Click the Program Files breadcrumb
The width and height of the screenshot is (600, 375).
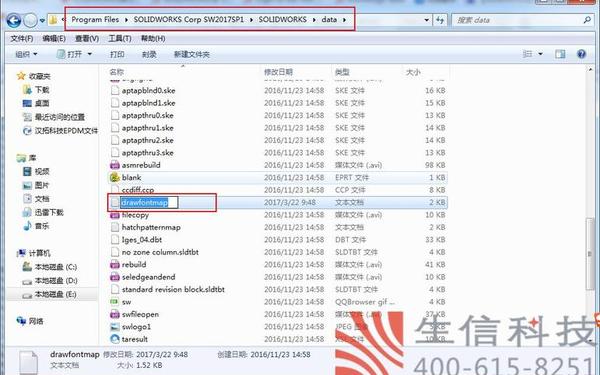tap(95, 20)
